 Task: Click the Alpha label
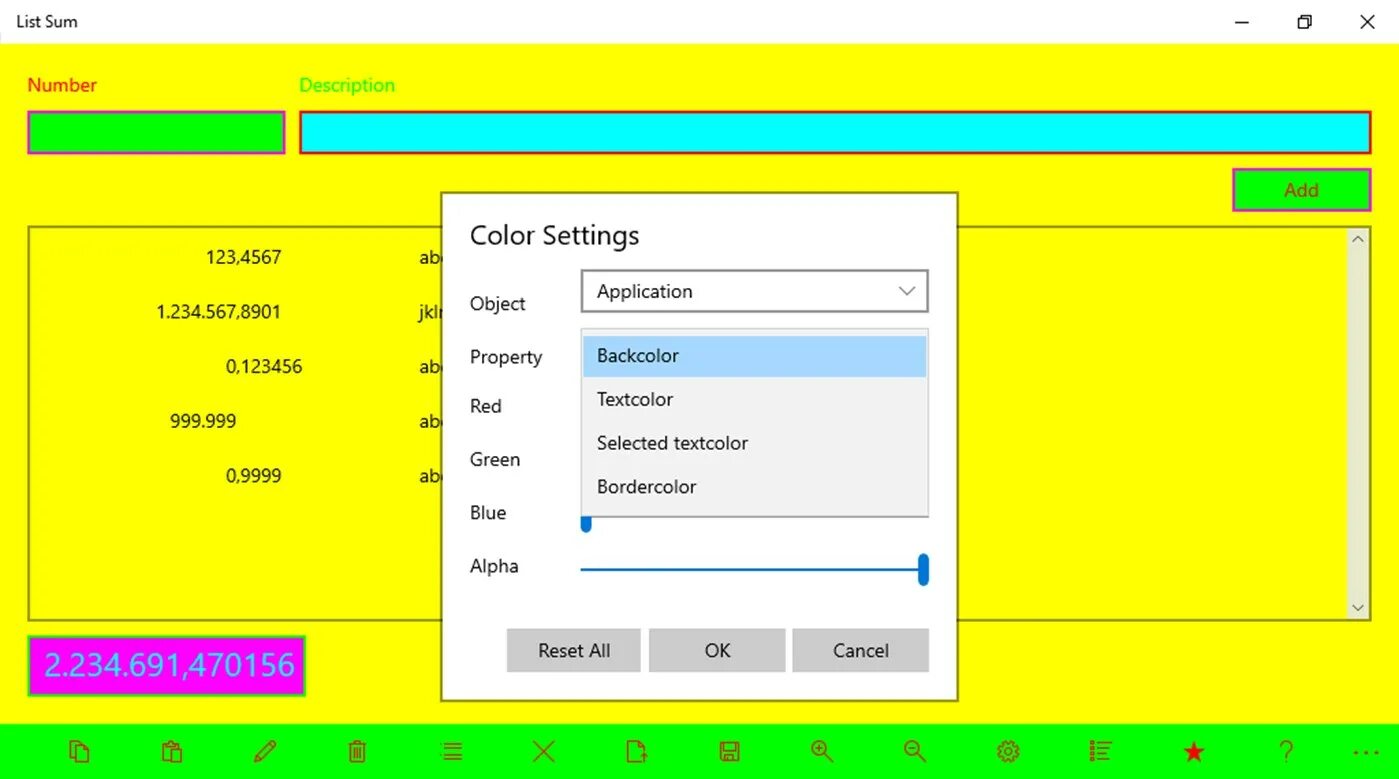[494, 566]
